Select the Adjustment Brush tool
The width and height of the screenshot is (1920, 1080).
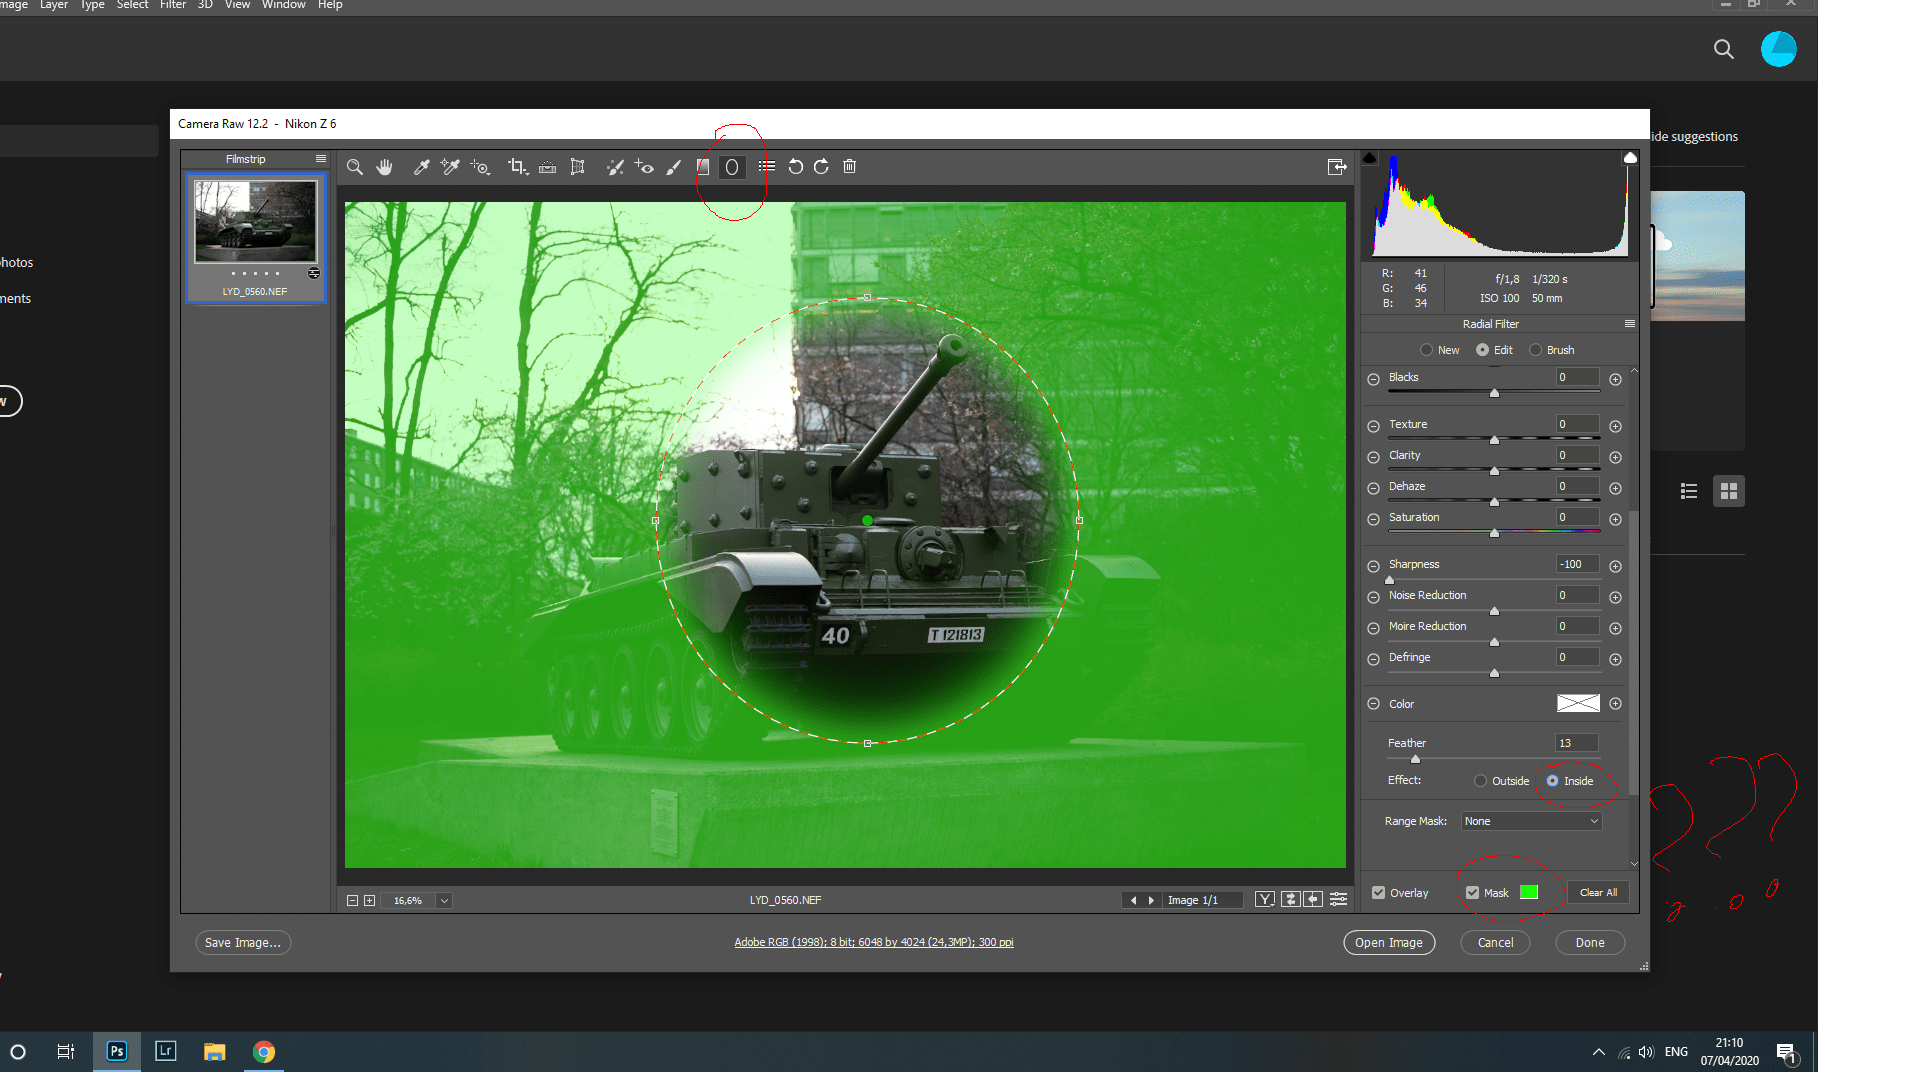click(674, 167)
